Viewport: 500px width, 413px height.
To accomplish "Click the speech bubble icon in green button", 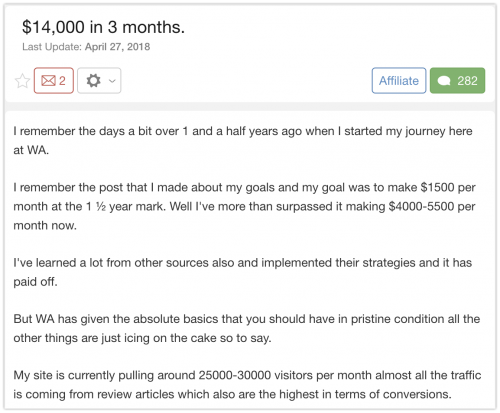I will click(444, 81).
